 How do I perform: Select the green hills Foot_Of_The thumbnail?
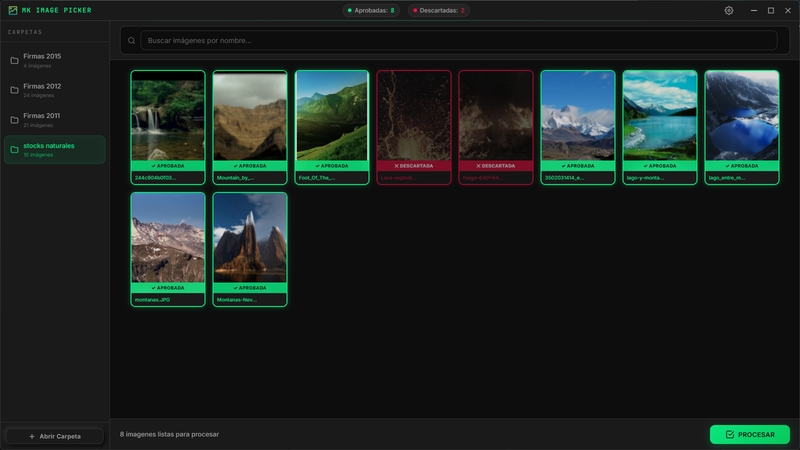pos(332,116)
